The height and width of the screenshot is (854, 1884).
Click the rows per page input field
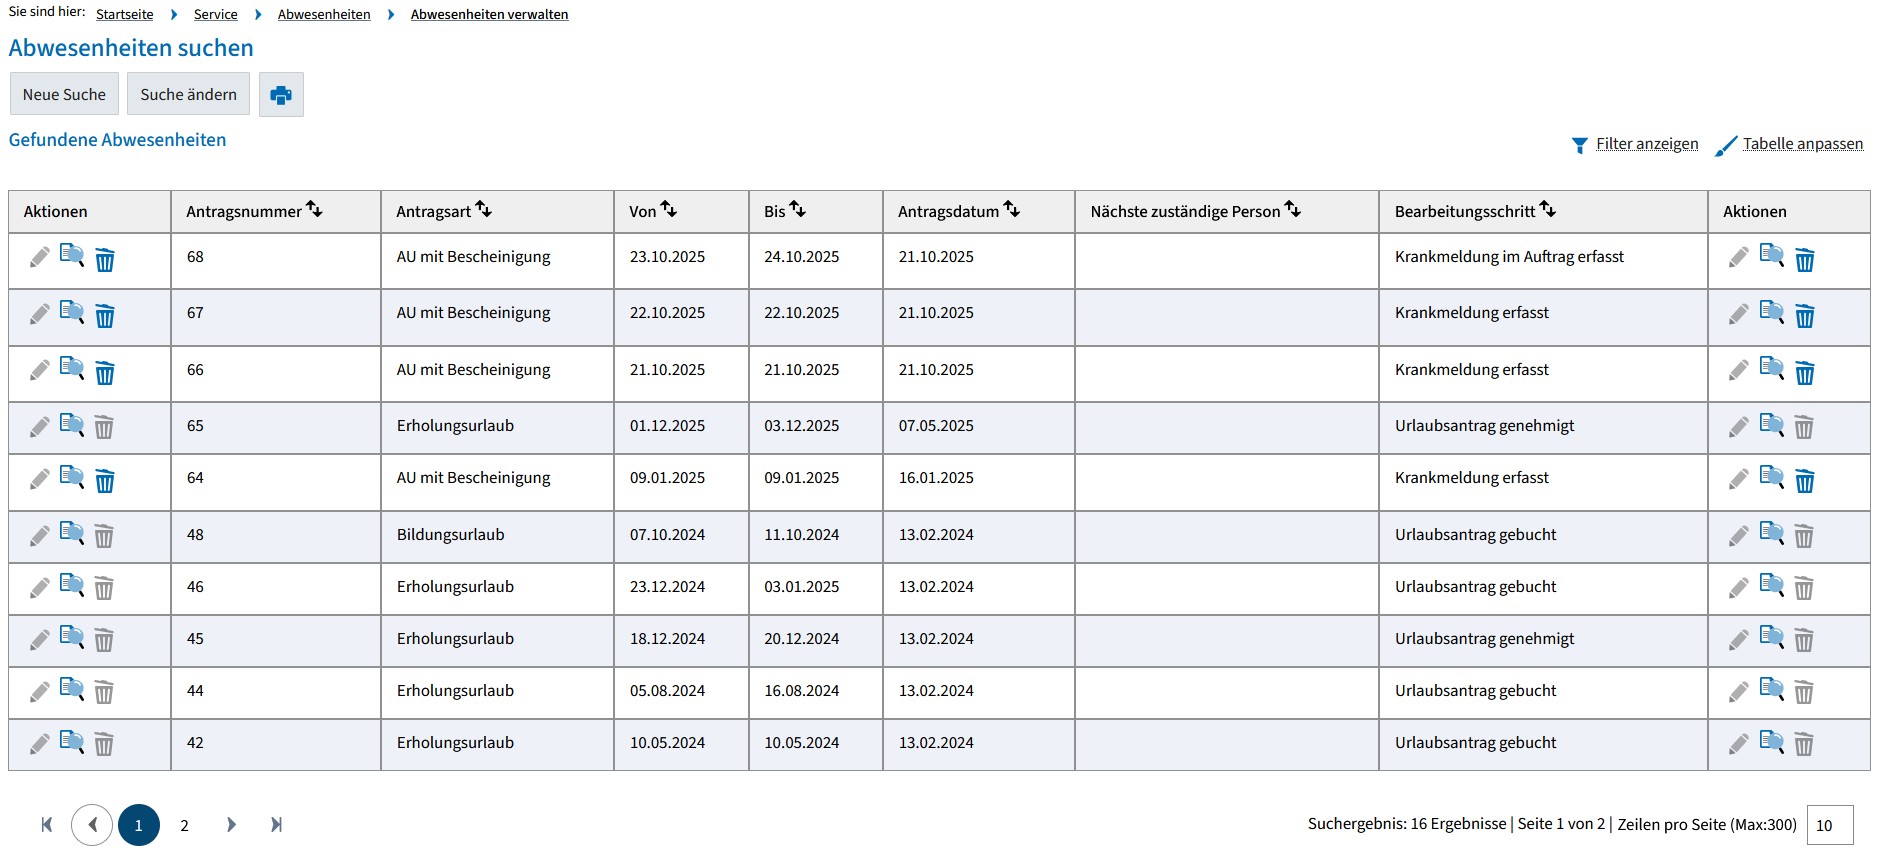click(x=1829, y=825)
